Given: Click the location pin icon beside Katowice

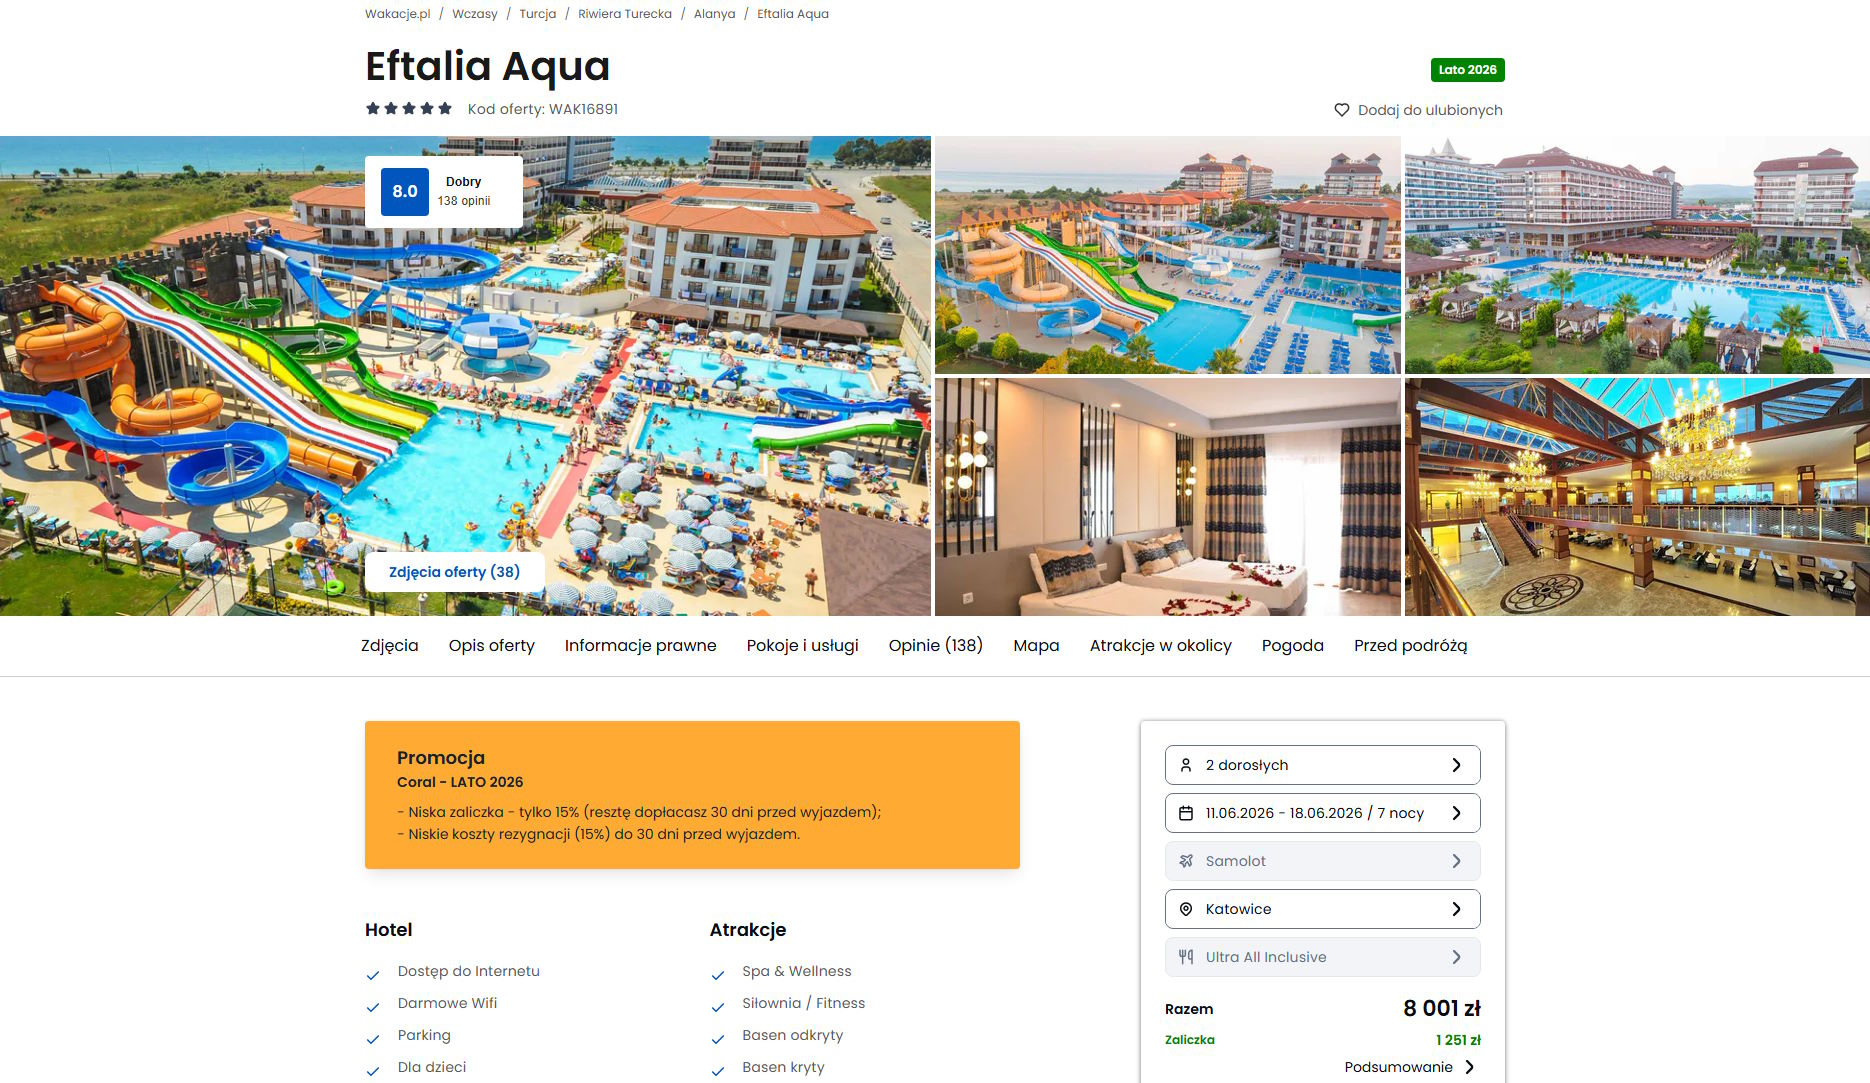Looking at the screenshot, I should tap(1186, 909).
